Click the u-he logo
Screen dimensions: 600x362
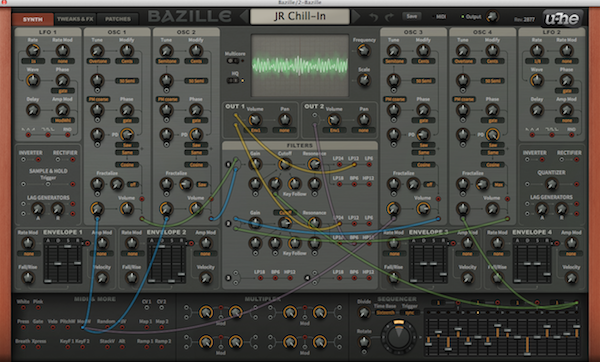pyautogui.click(x=562, y=18)
